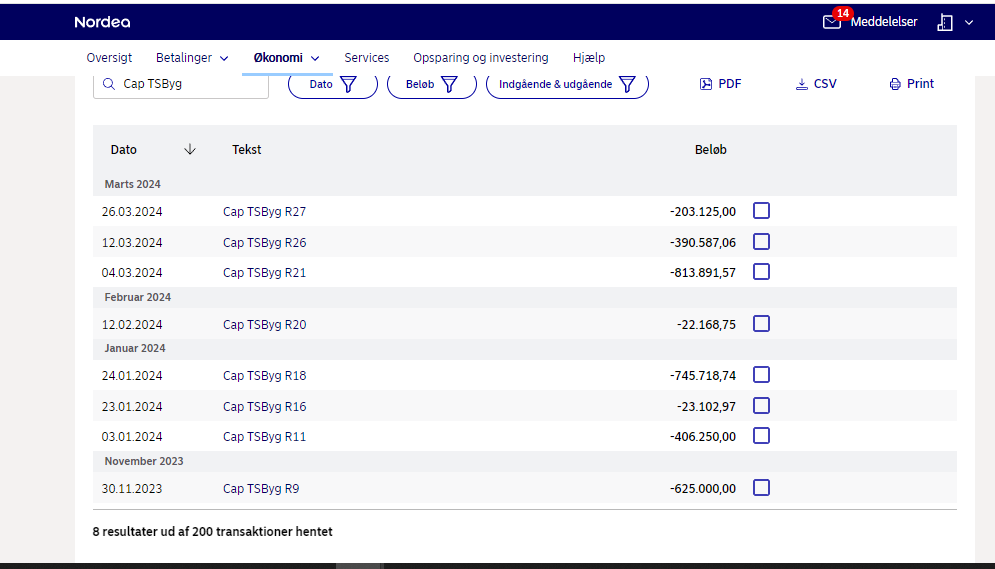This screenshot has height=569, width=995.
Task: Check the box for Cap TSByg R27
Action: (x=761, y=211)
